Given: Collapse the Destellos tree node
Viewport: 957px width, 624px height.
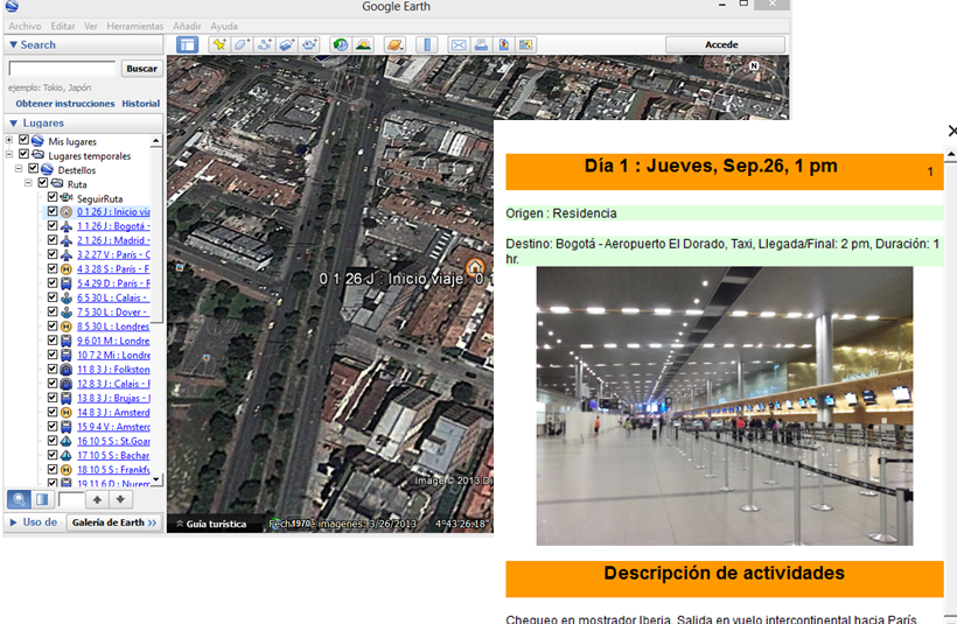Looking at the screenshot, I should point(19,169).
